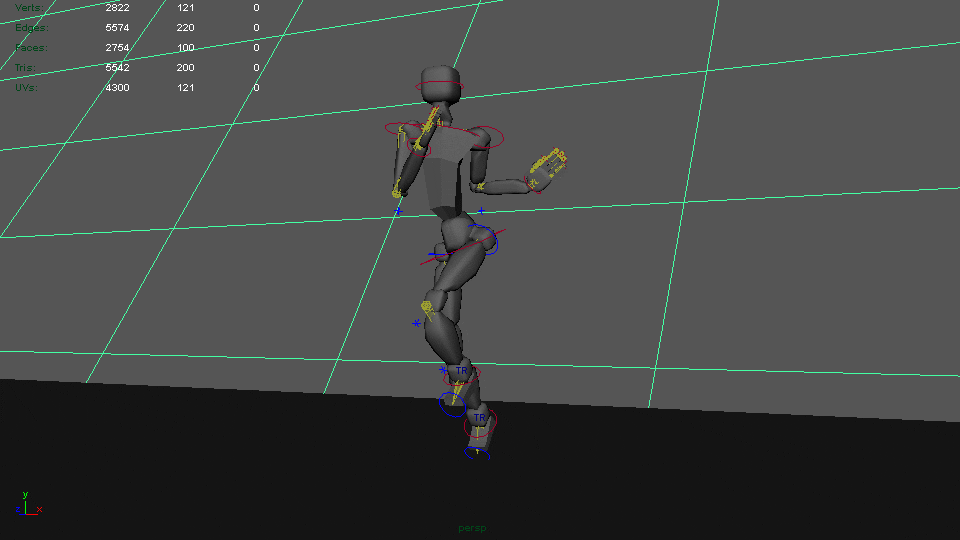The width and height of the screenshot is (960, 540).
Task: Select the blue asterisk locator beside upper TR label
Action: 443,370
